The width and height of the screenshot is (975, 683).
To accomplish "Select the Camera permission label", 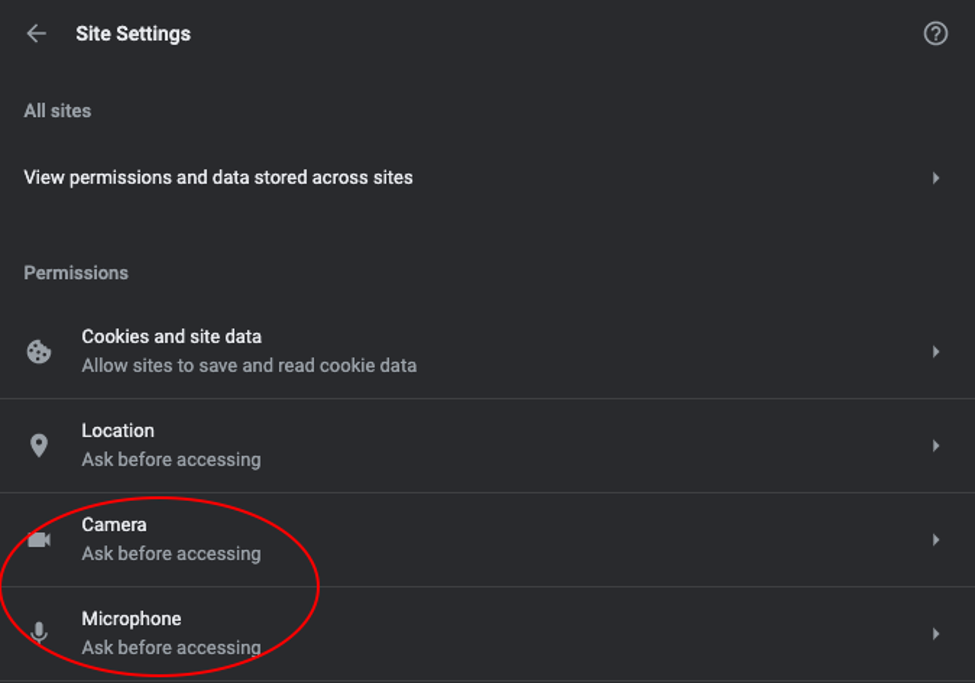I will click(x=114, y=525).
